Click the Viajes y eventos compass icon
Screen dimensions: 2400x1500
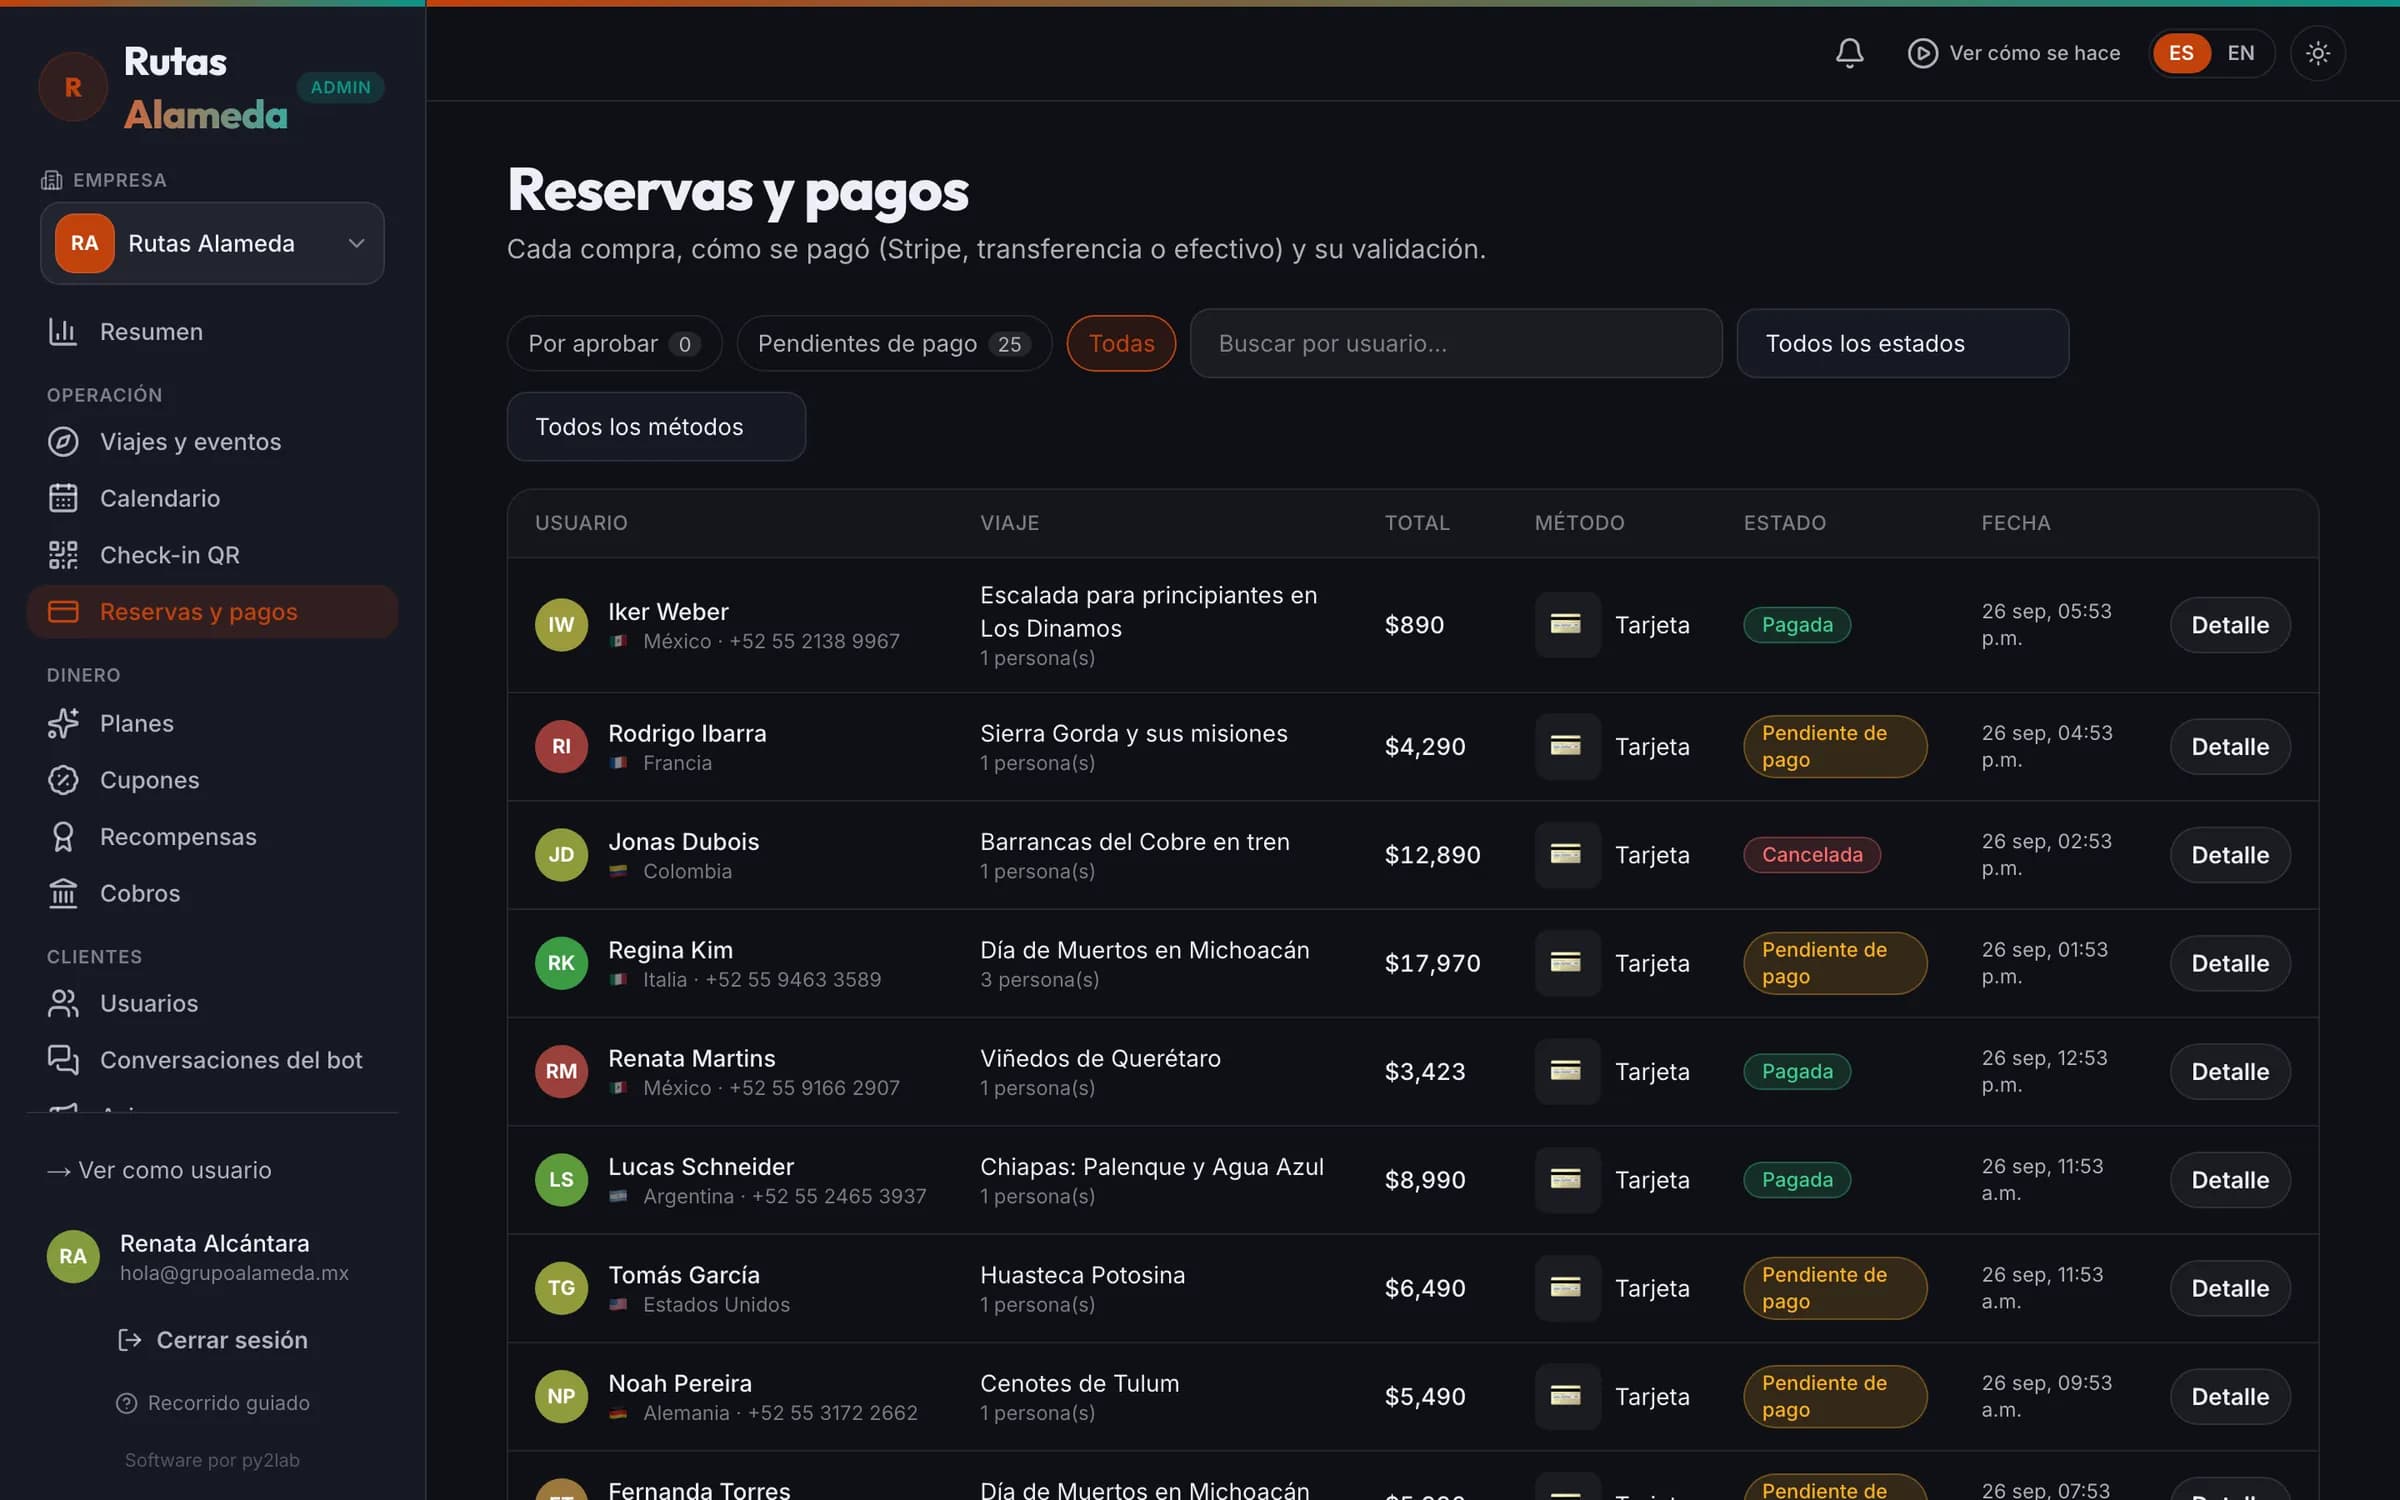click(x=63, y=442)
